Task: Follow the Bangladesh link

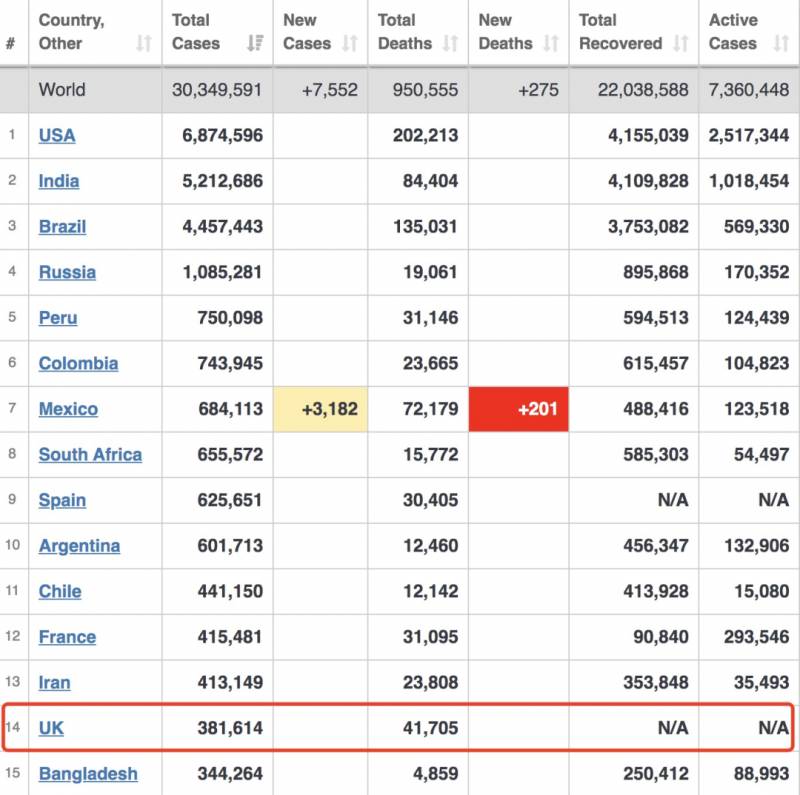Action: [x=88, y=774]
